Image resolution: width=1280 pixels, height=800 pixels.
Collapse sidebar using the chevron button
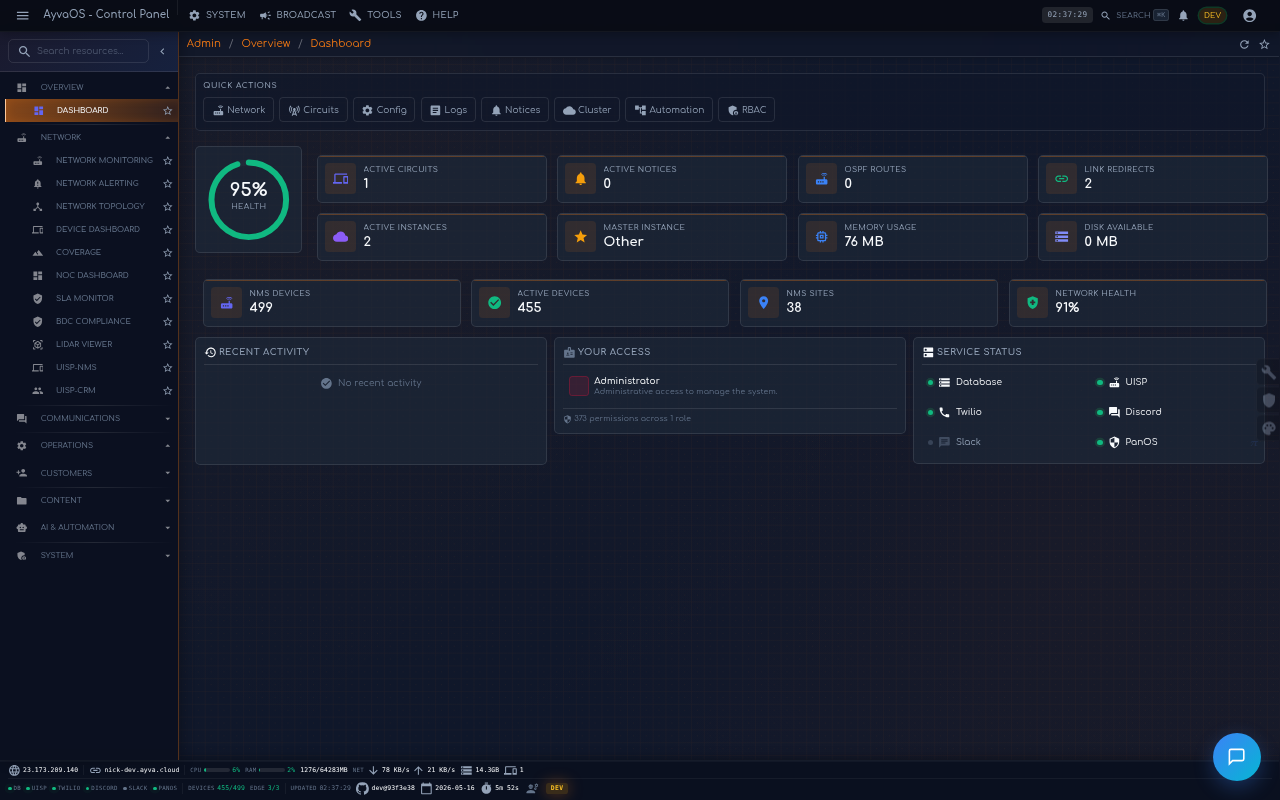coord(162,51)
